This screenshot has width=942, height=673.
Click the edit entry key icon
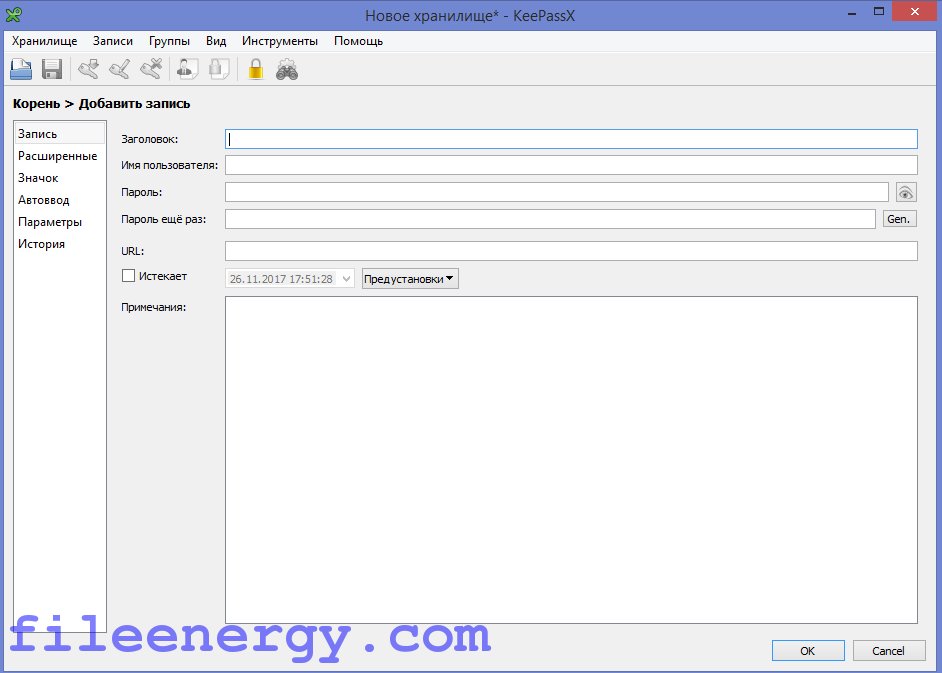[x=120, y=69]
